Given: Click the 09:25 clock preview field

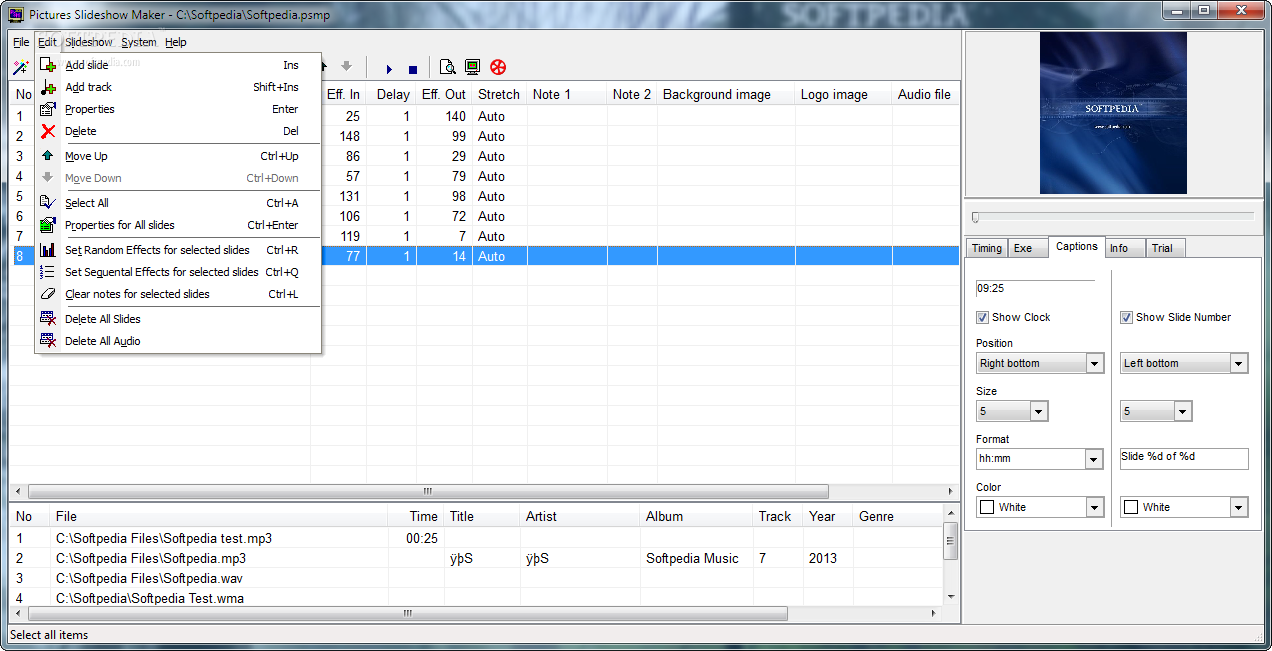Looking at the screenshot, I should 1036,287.
